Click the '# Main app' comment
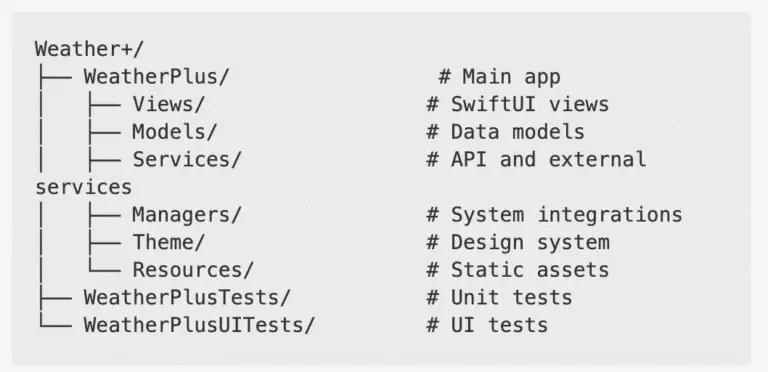The width and height of the screenshot is (768, 372). [500, 77]
